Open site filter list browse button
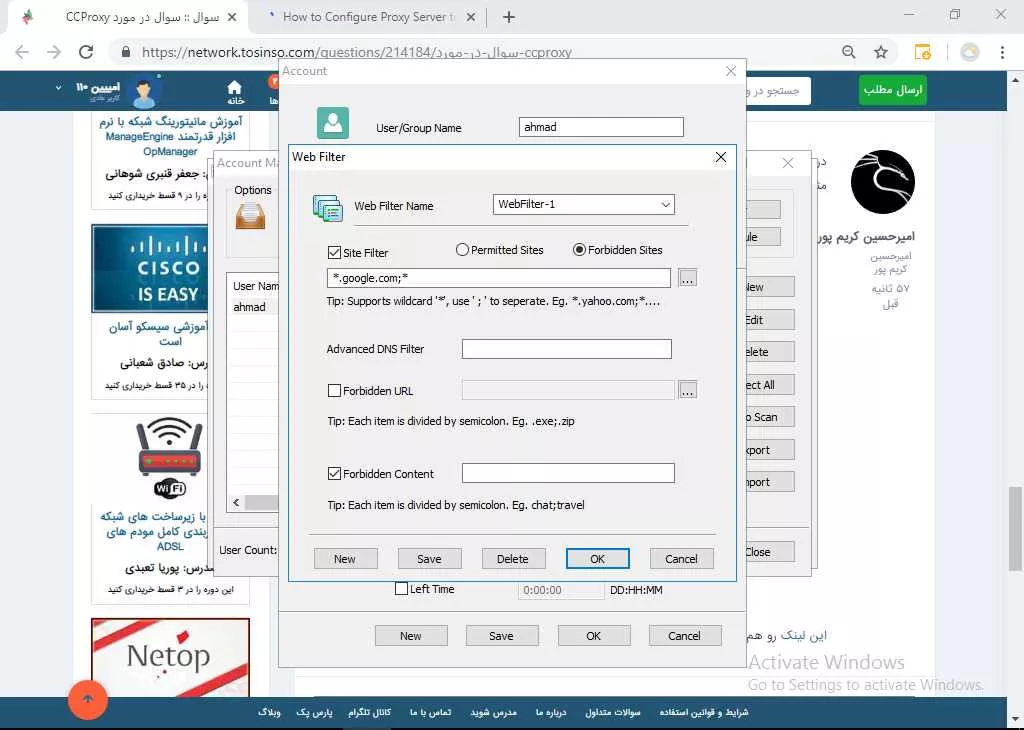This screenshot has height=730, width=1024. tap(688, 278)
